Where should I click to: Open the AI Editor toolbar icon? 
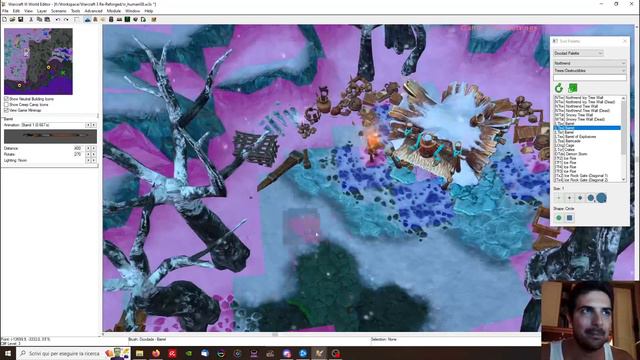click(127, 20)
